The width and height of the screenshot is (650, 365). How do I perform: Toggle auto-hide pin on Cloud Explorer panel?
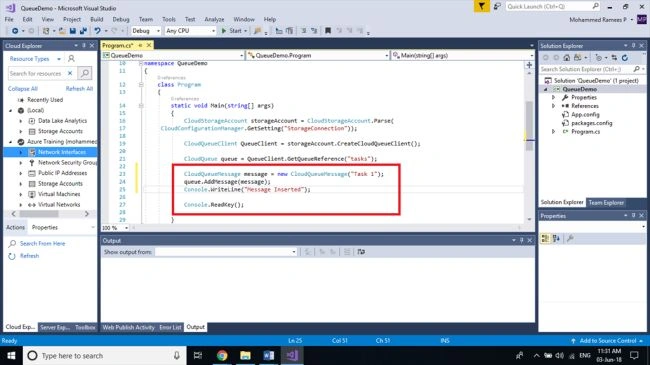point(84,45)
